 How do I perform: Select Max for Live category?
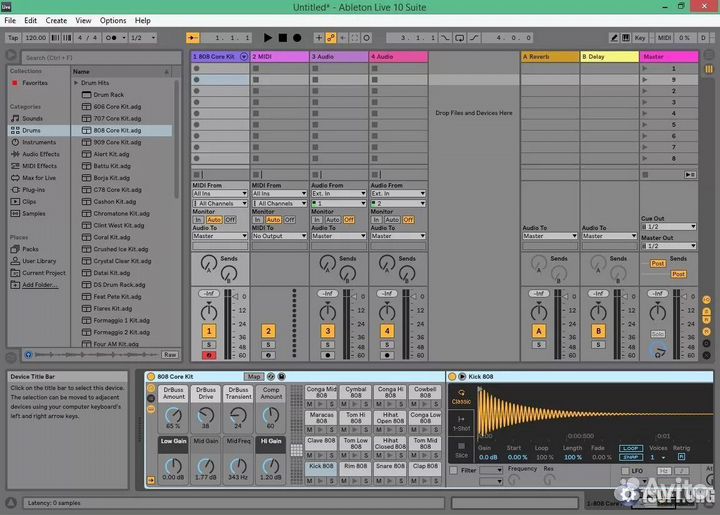point(39,178)
